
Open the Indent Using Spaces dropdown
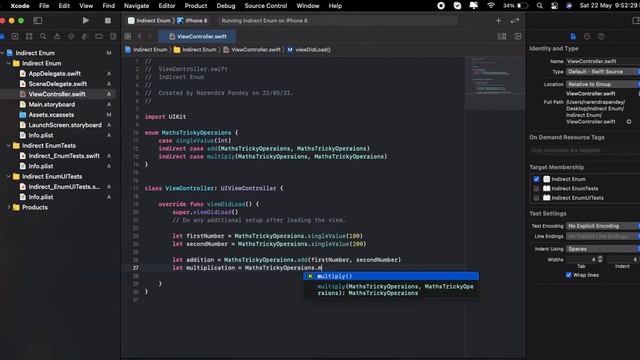pos(603,249)
